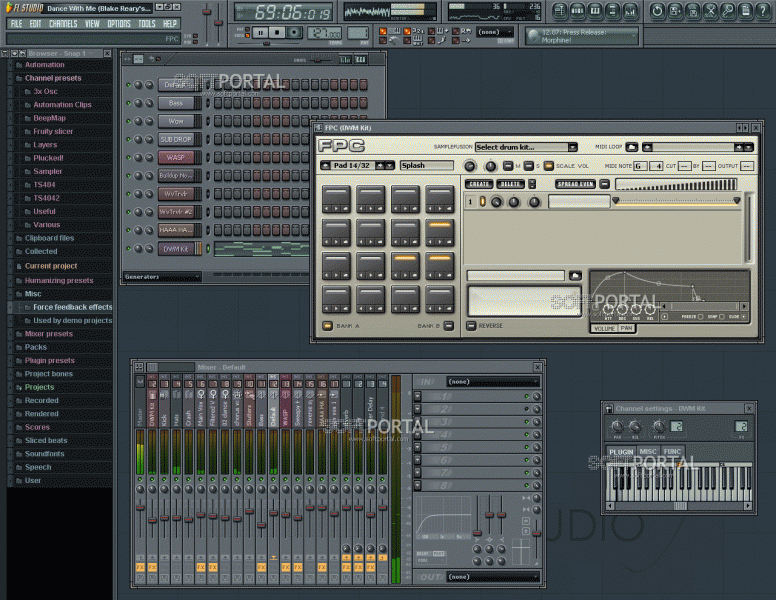This screenshot has width=776, height=600.
Task: Expand the Channel presets browser folder
Action: (x=52, y=78)
